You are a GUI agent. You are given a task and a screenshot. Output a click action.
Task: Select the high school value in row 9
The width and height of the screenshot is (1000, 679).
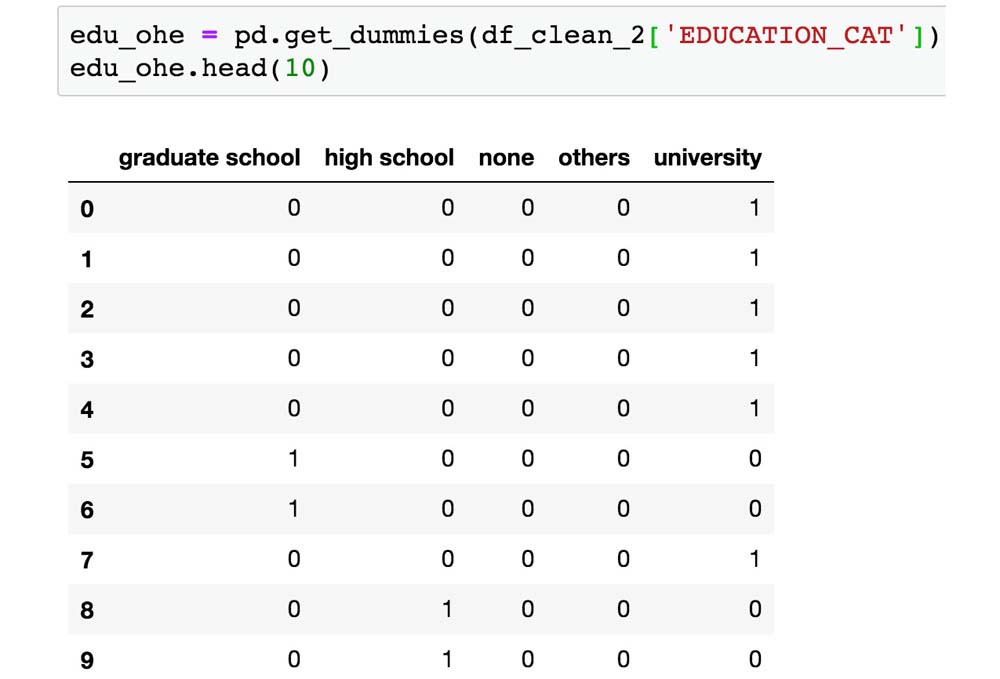coord(447,659)
